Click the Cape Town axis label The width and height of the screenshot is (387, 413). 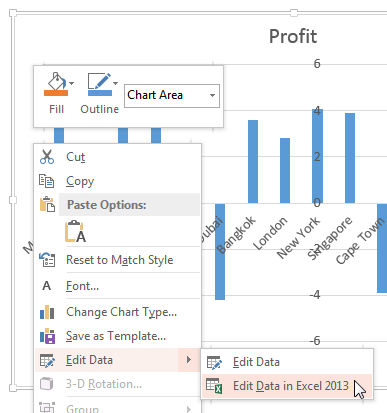360,241
